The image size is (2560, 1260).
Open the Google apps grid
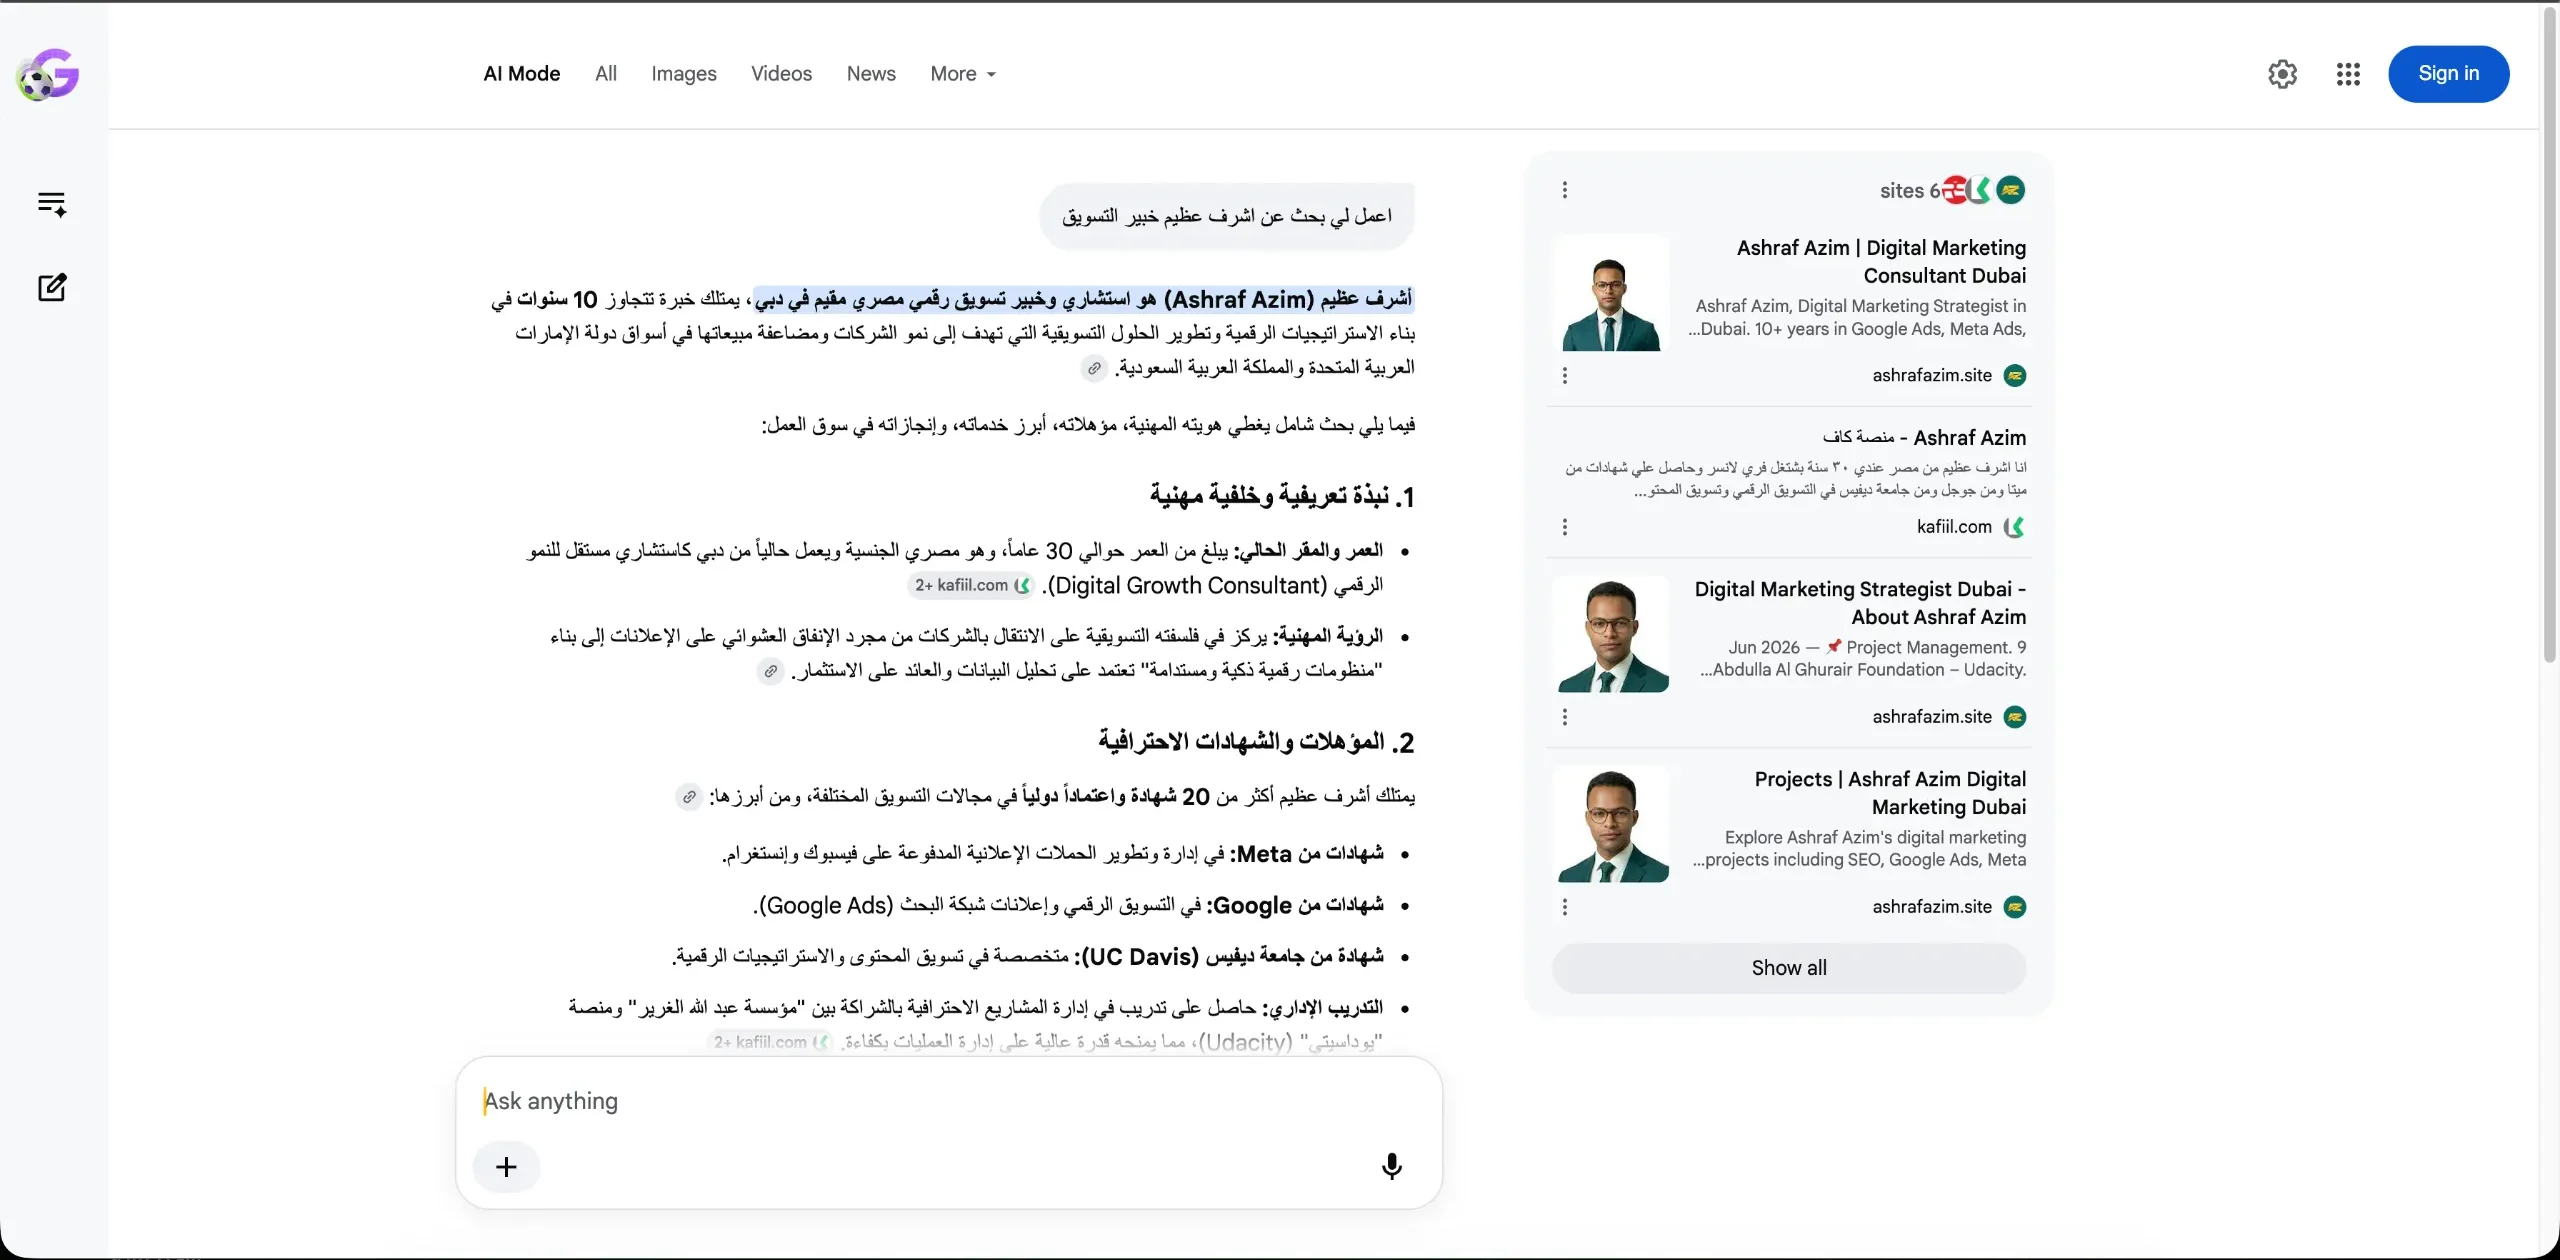pos(2348,74)
